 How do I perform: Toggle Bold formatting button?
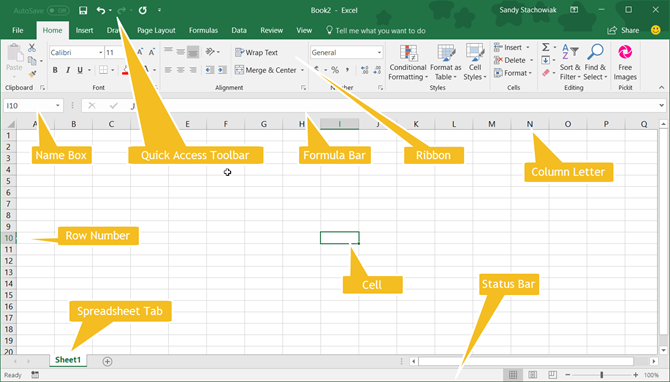55,70
